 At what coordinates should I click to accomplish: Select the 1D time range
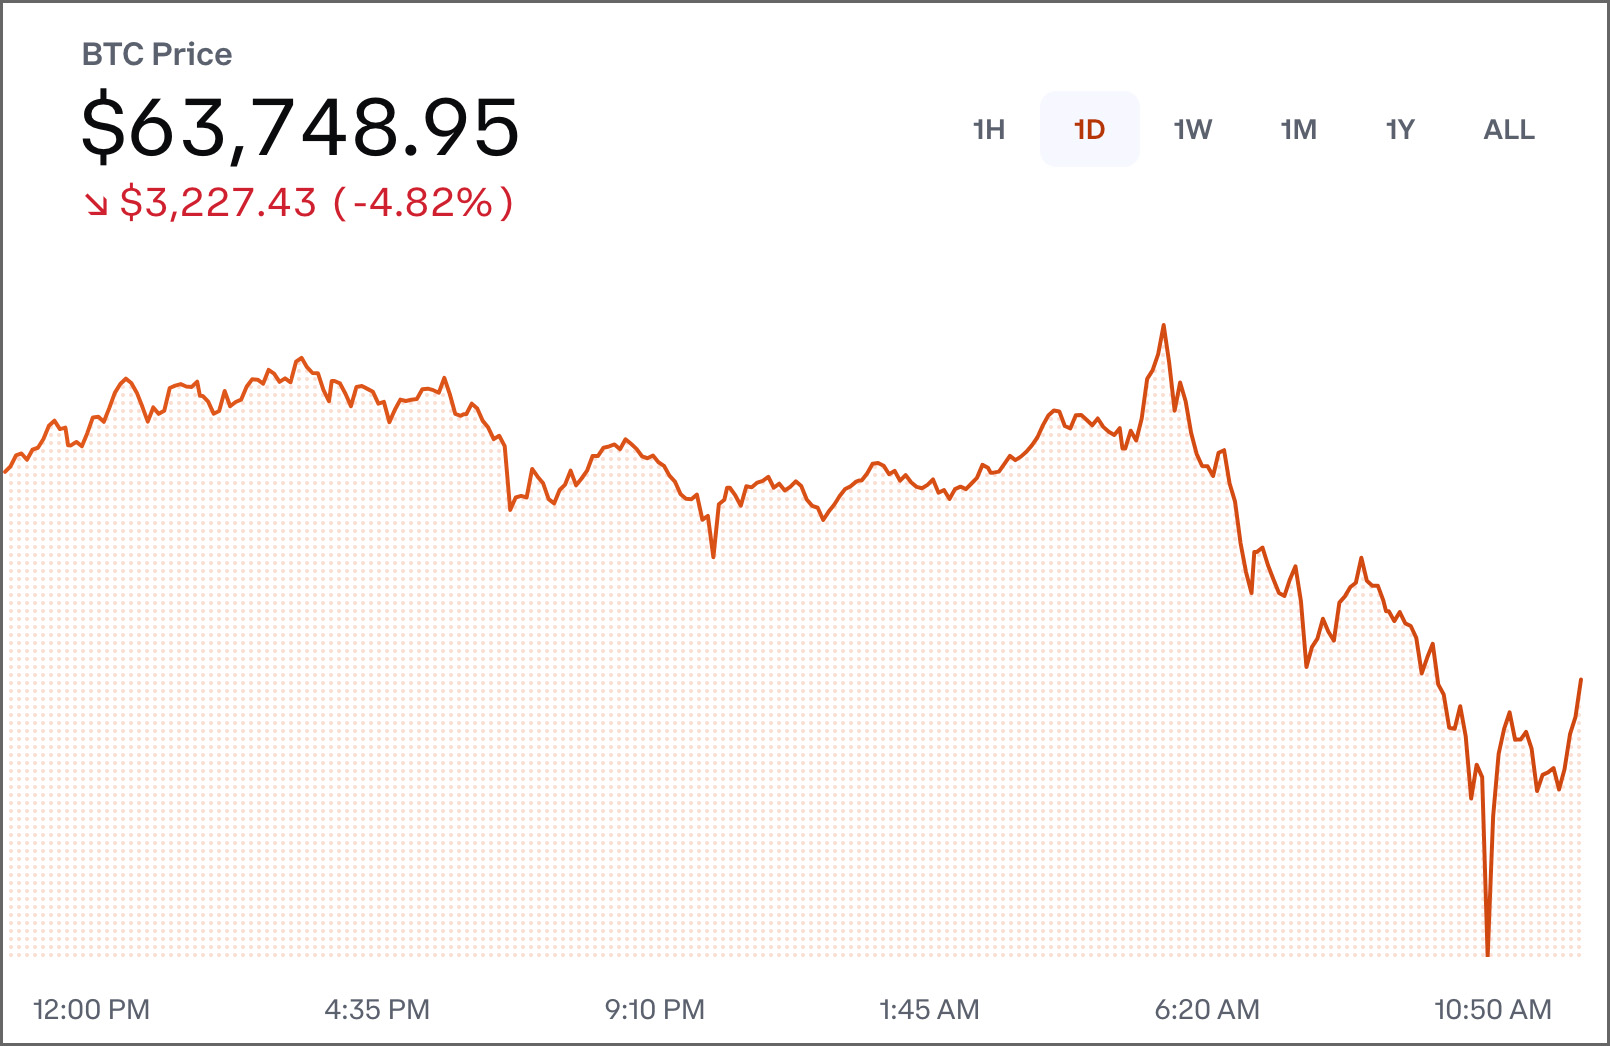pyautogui.click(x=1089, y=129)
